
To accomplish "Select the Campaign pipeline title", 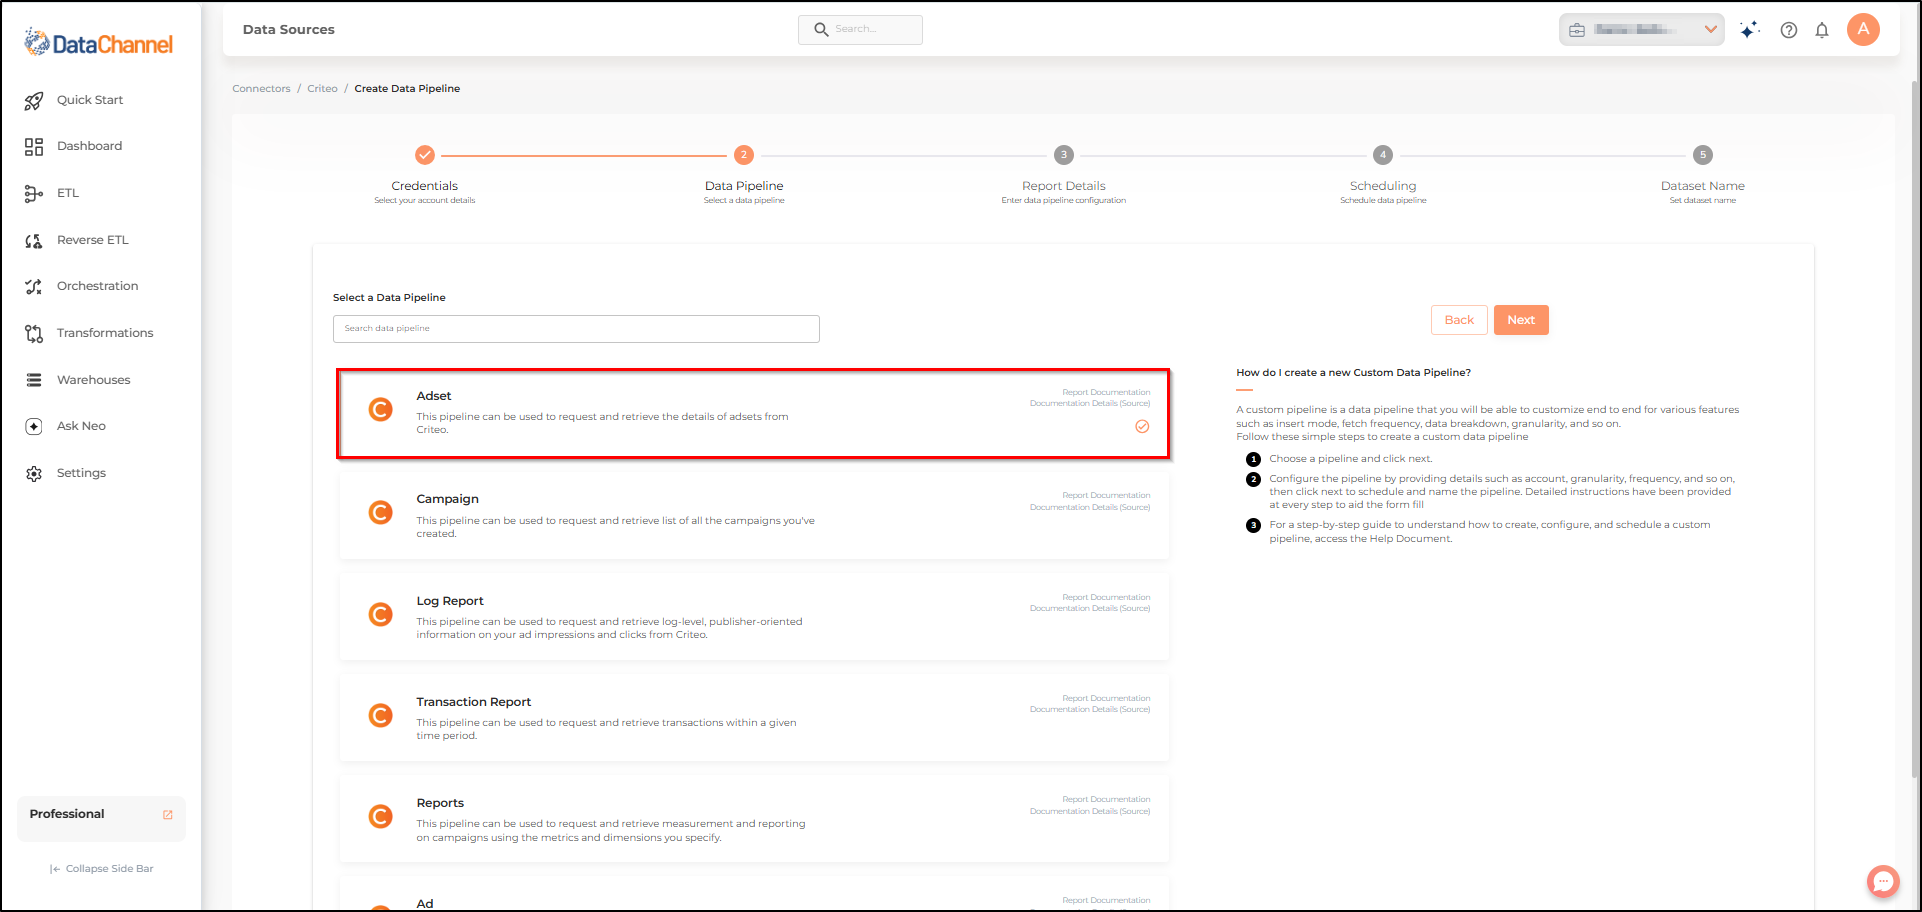I will pyautogui.click(x=447, y=499).
